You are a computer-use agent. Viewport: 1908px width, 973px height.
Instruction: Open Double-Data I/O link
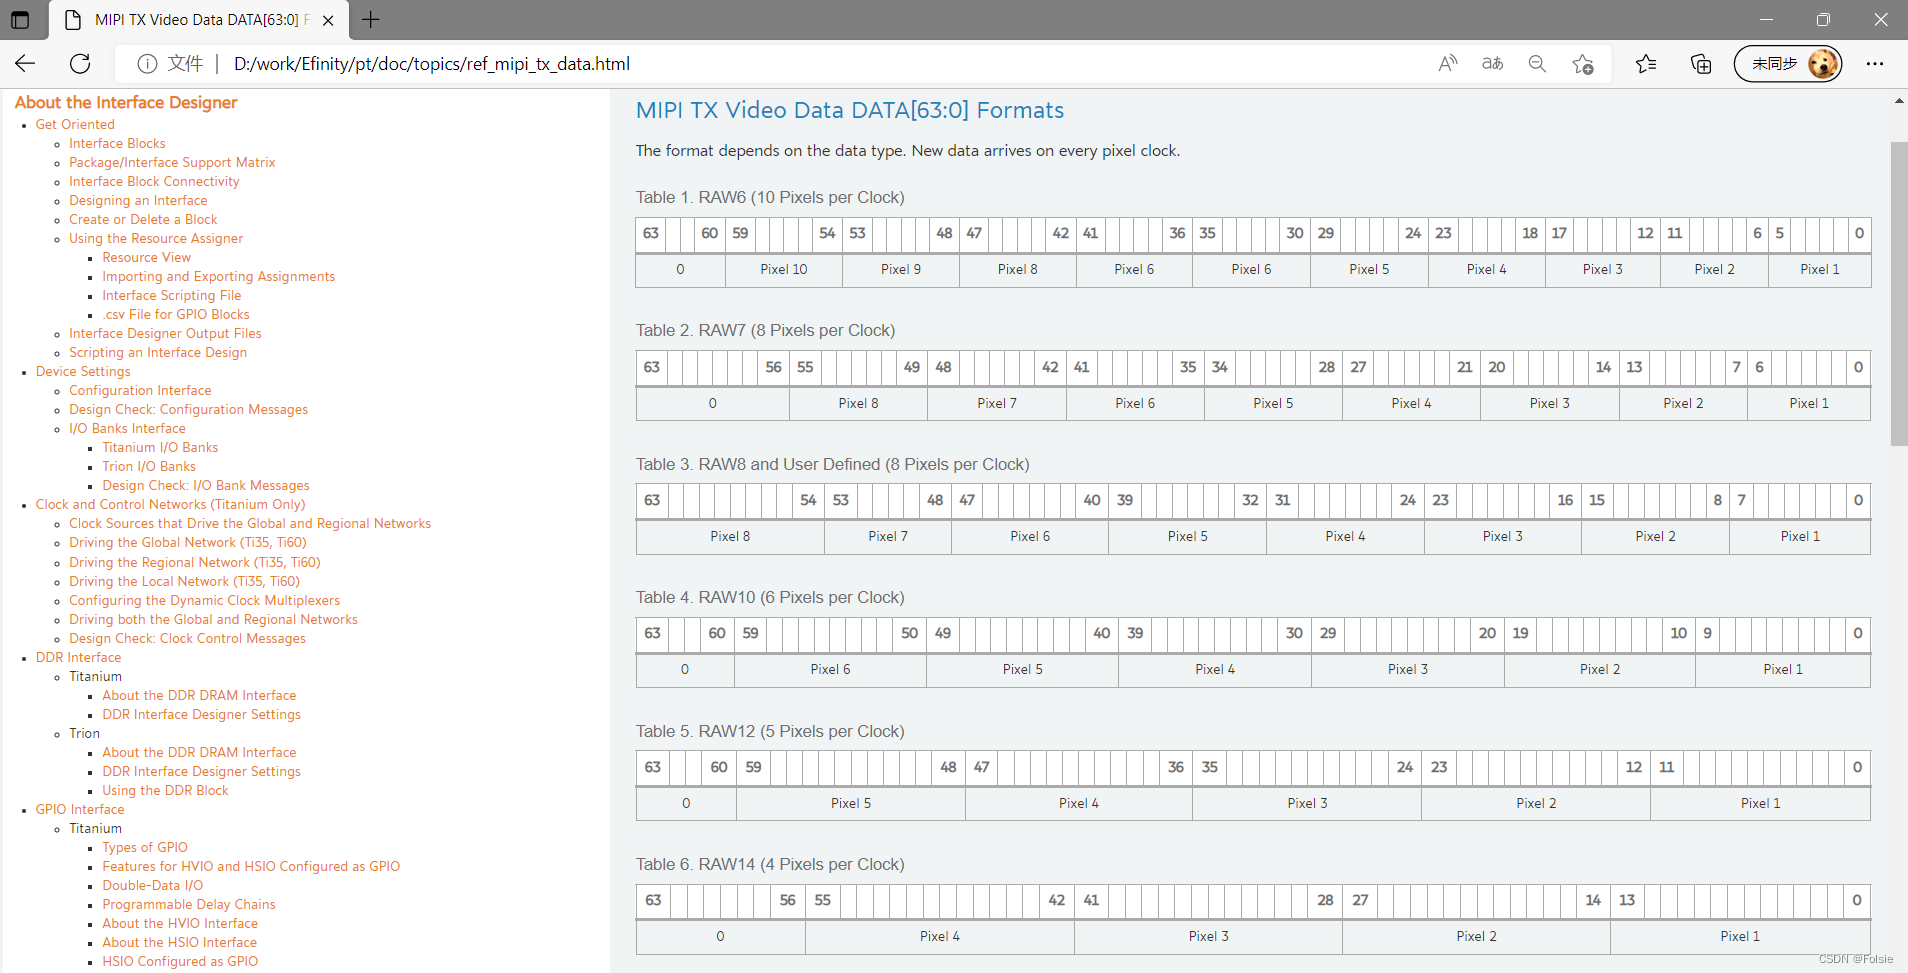pyautogui.click(x=152, y=885)
